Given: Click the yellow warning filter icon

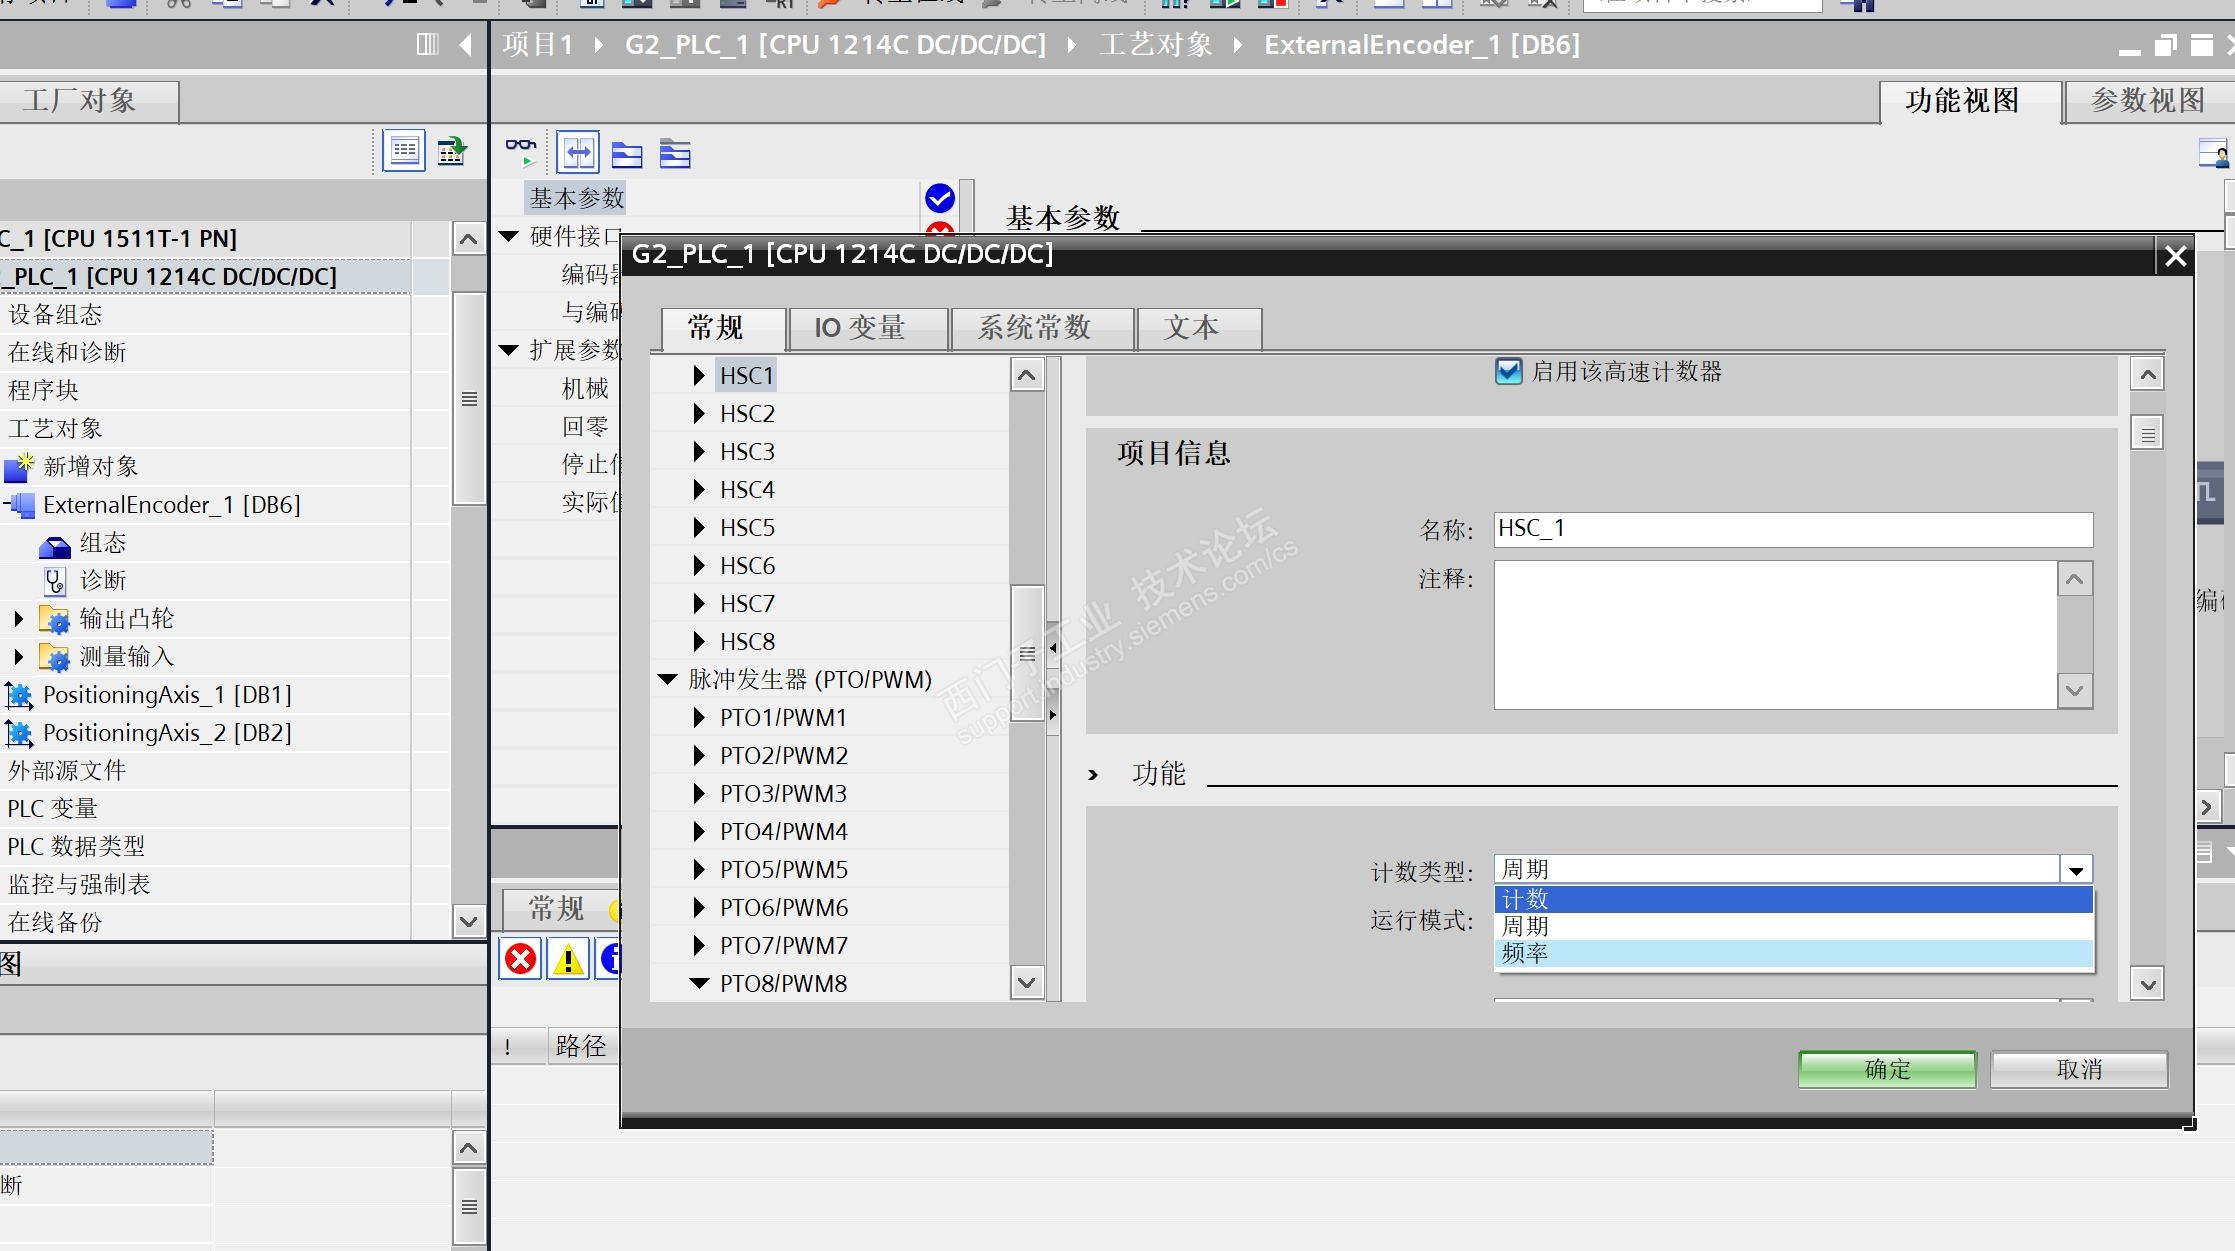Looking at the screenshot, I should (568, 960).
